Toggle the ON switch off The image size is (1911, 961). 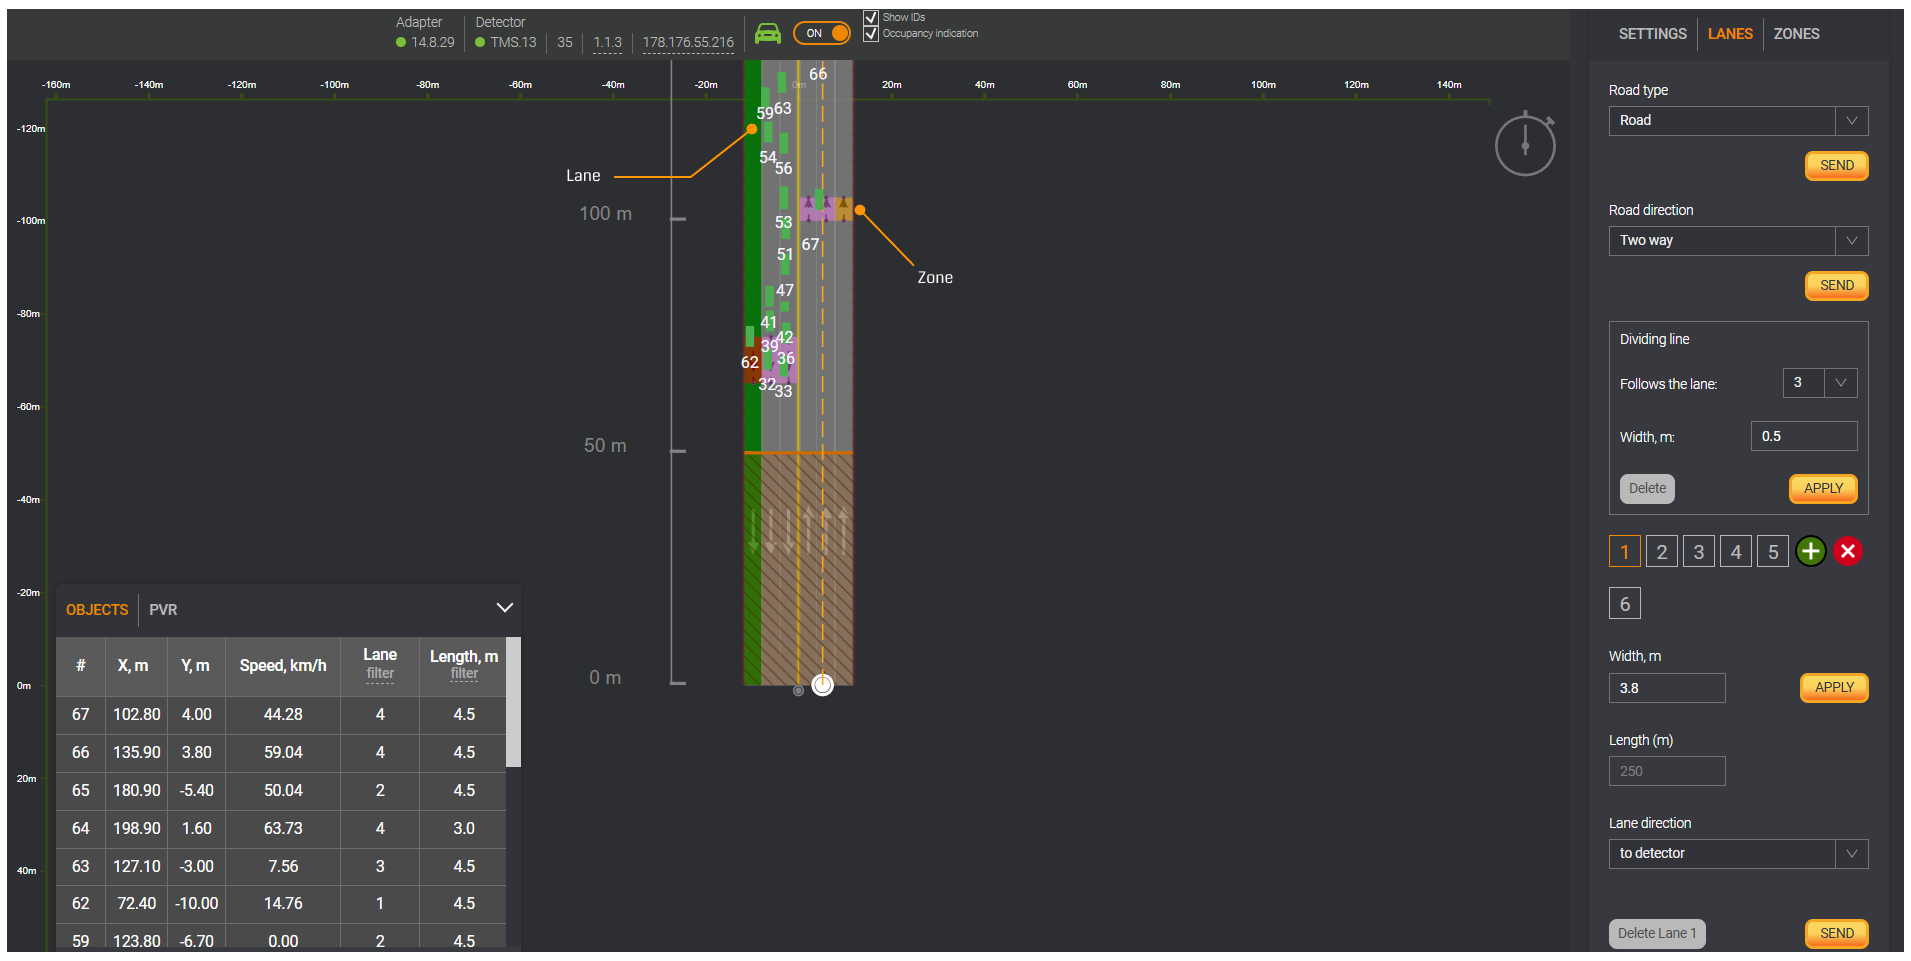coord(822,33)
